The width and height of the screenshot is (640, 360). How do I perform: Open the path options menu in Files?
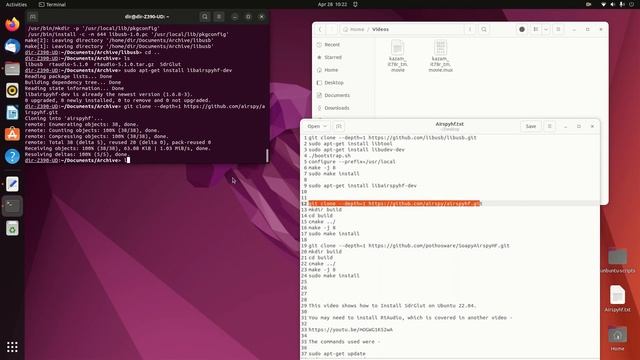click(470, 29)
